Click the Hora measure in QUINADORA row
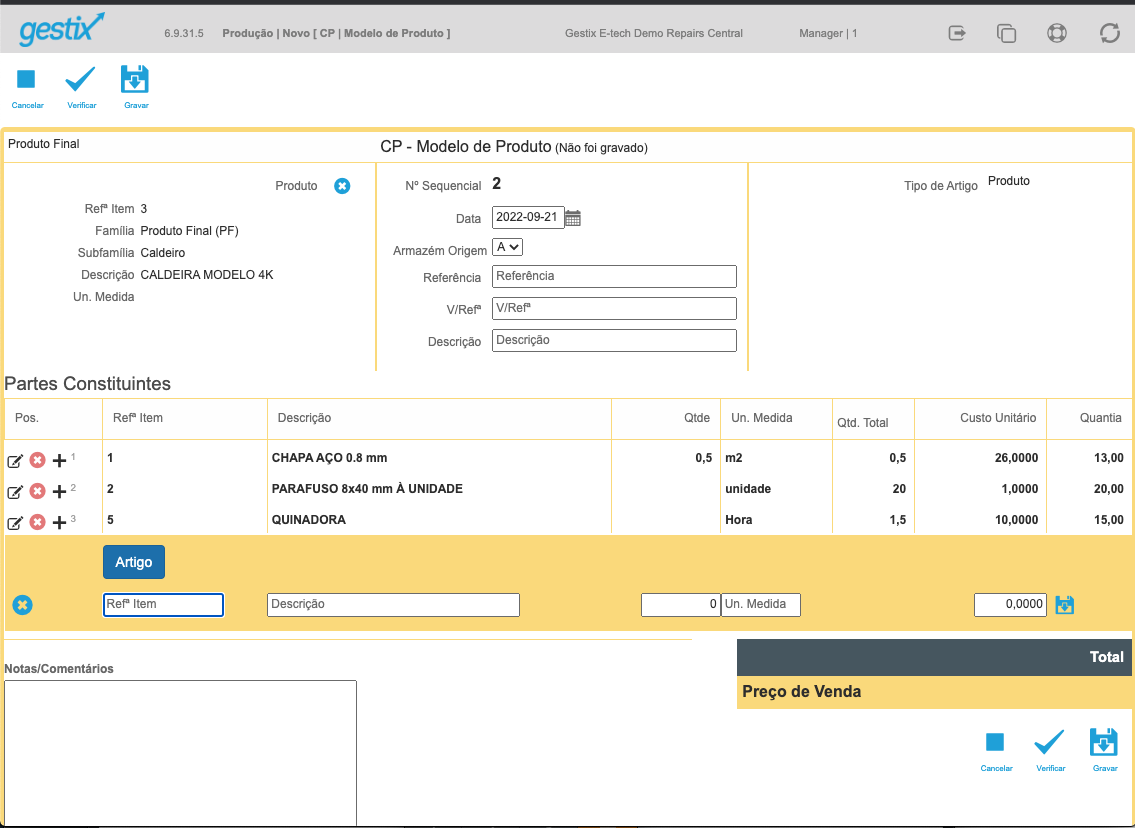 pyautogui.click(x=738, y=520)
